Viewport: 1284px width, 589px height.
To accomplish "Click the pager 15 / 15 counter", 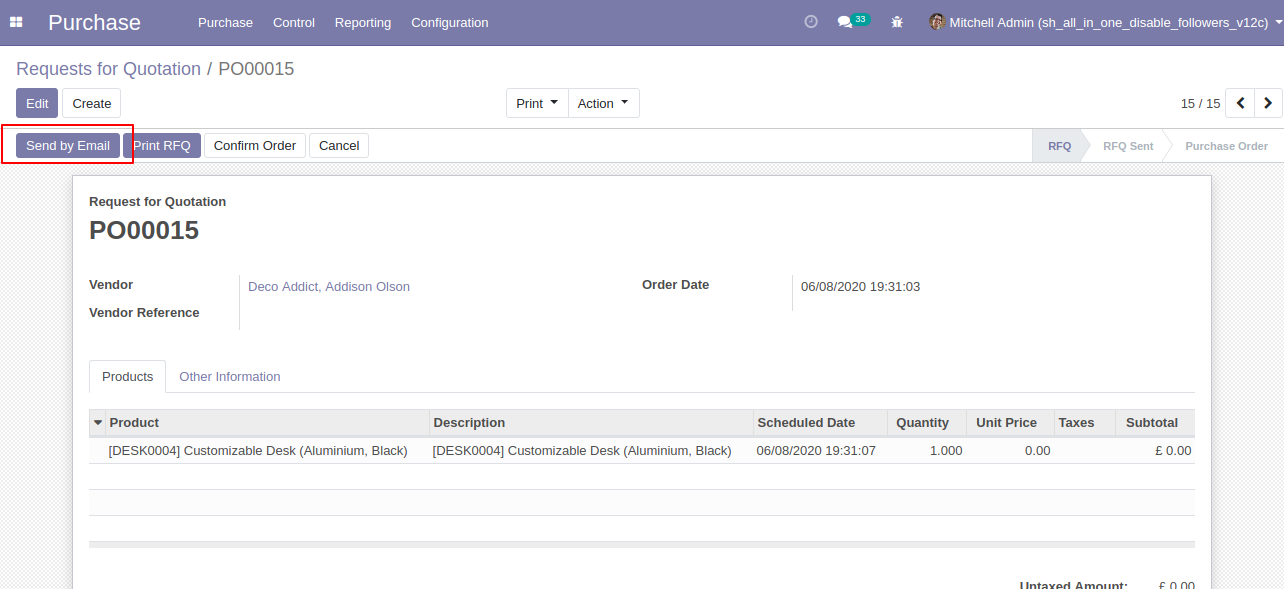I will (1200, 104).
